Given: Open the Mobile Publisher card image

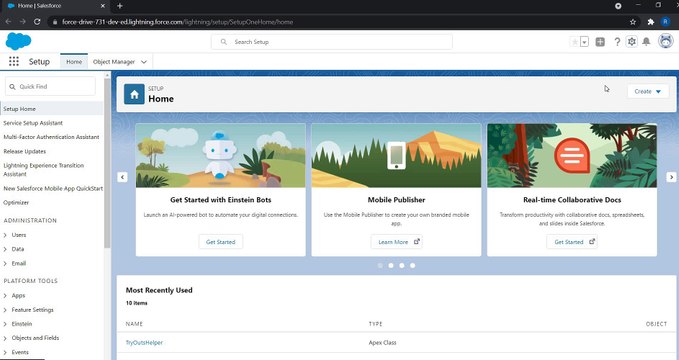Looking at the screenshot, I should tap(396, 156).
